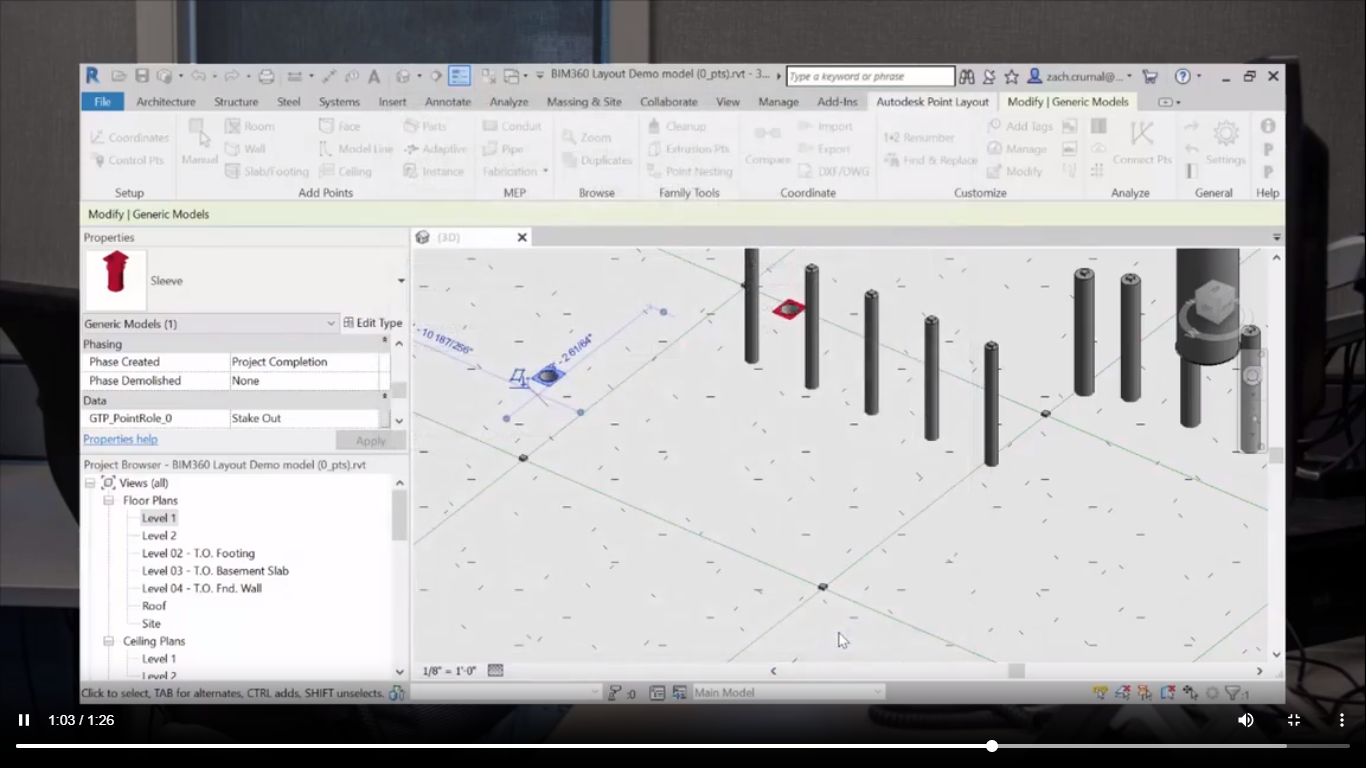Click the Model Line add points tool

pos(355,149)
